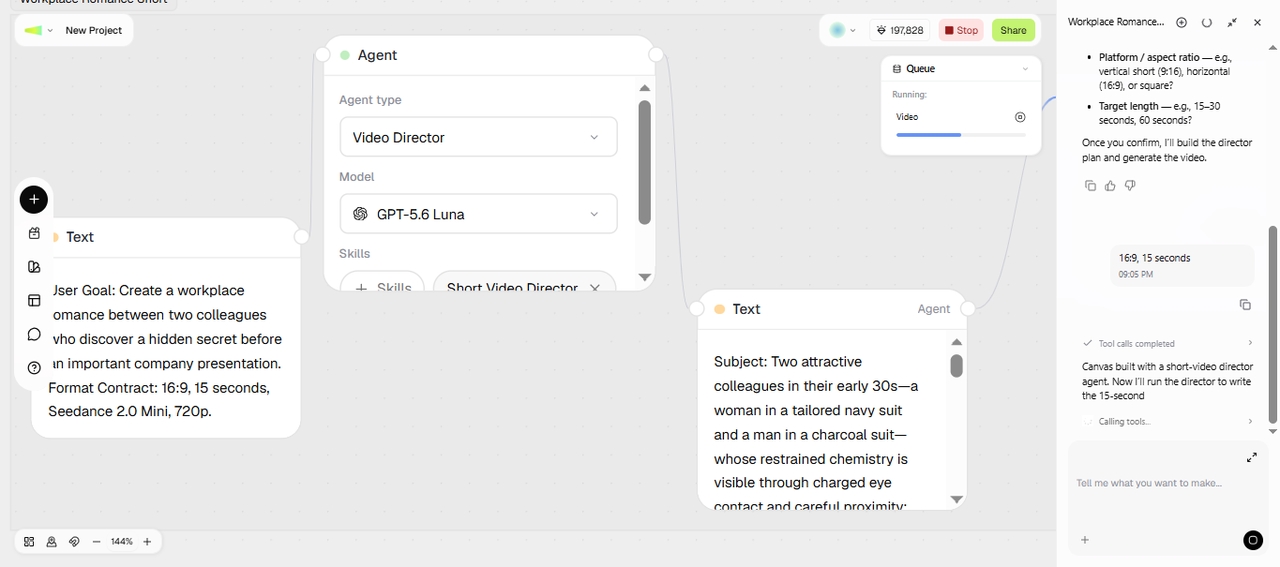Screen dimensions: 1280x567
Task: Click the black round stop button in chat input
Action: (x=1253, y=540)
